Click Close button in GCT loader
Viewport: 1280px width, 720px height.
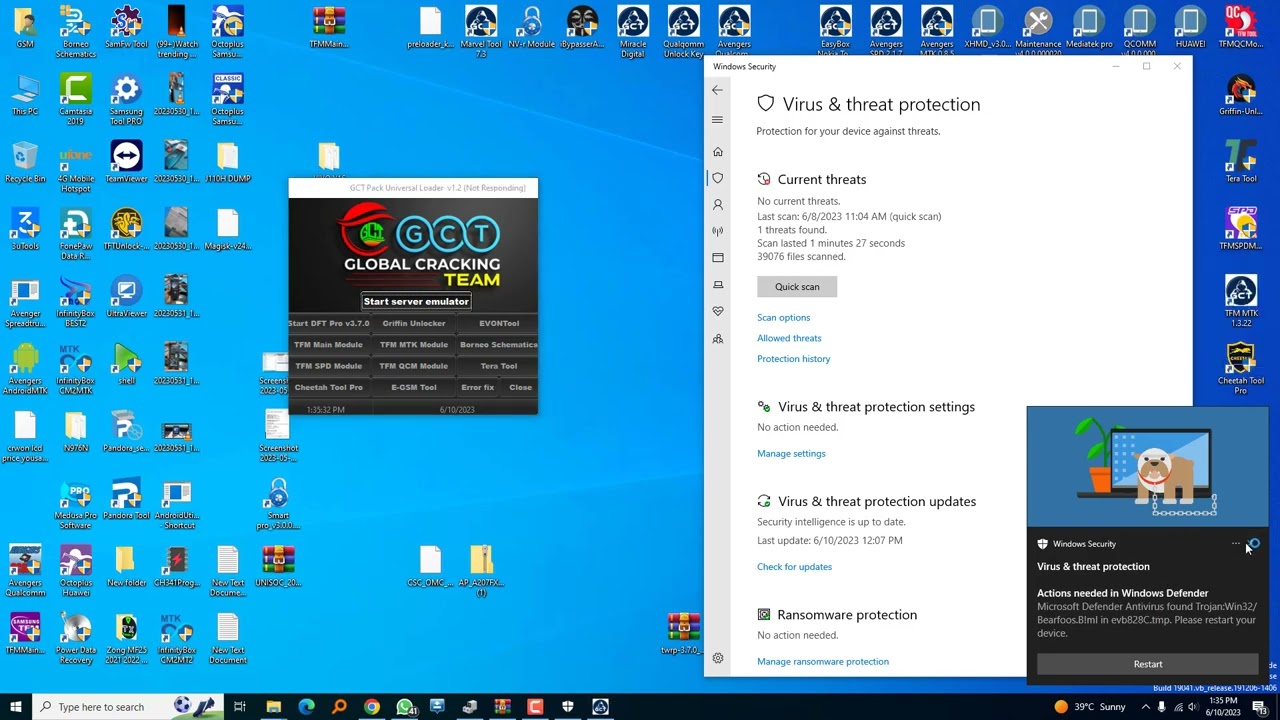520,387
